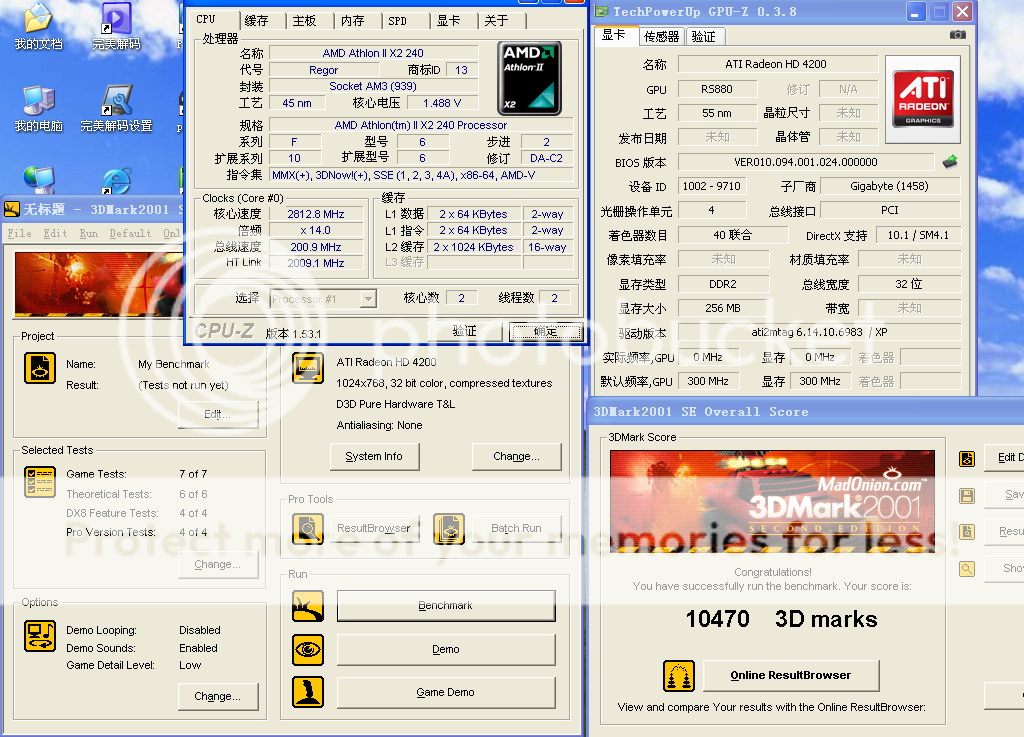Open the Online ResultBrowser button
This screenshot has height=737, width=1024.
(791, 676)
